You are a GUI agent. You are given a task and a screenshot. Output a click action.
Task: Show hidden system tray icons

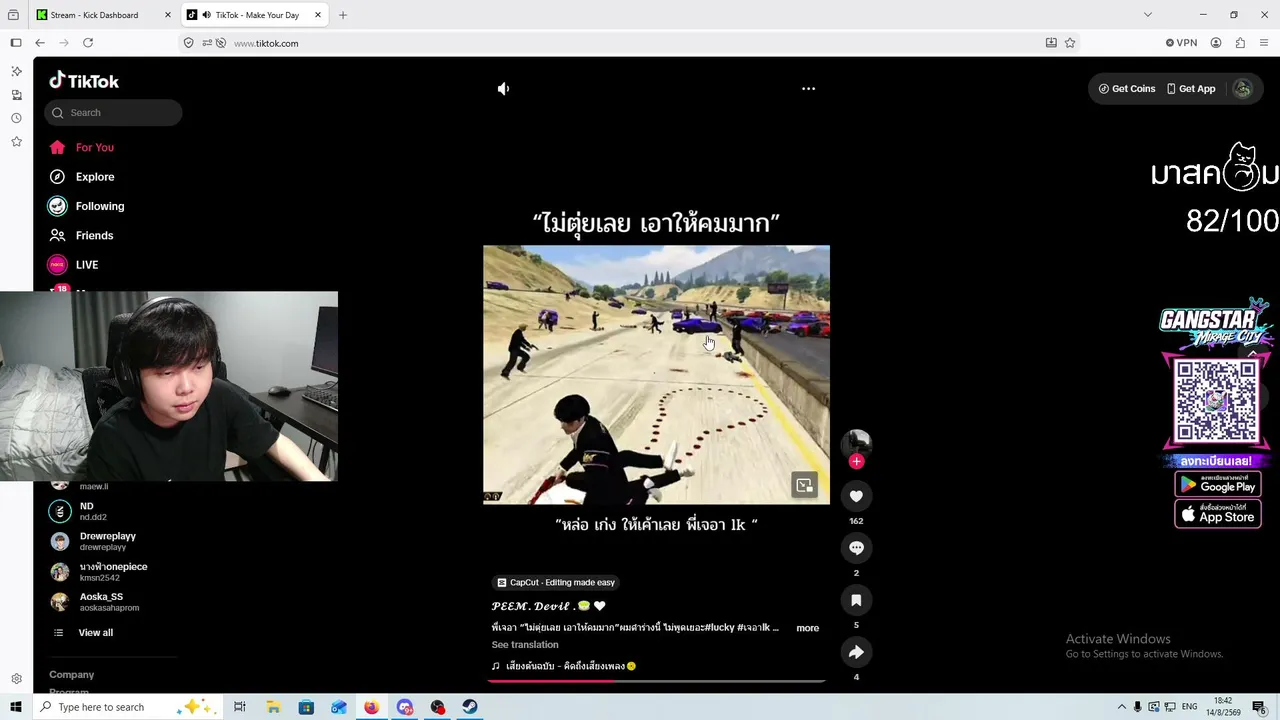point(1121,707)
